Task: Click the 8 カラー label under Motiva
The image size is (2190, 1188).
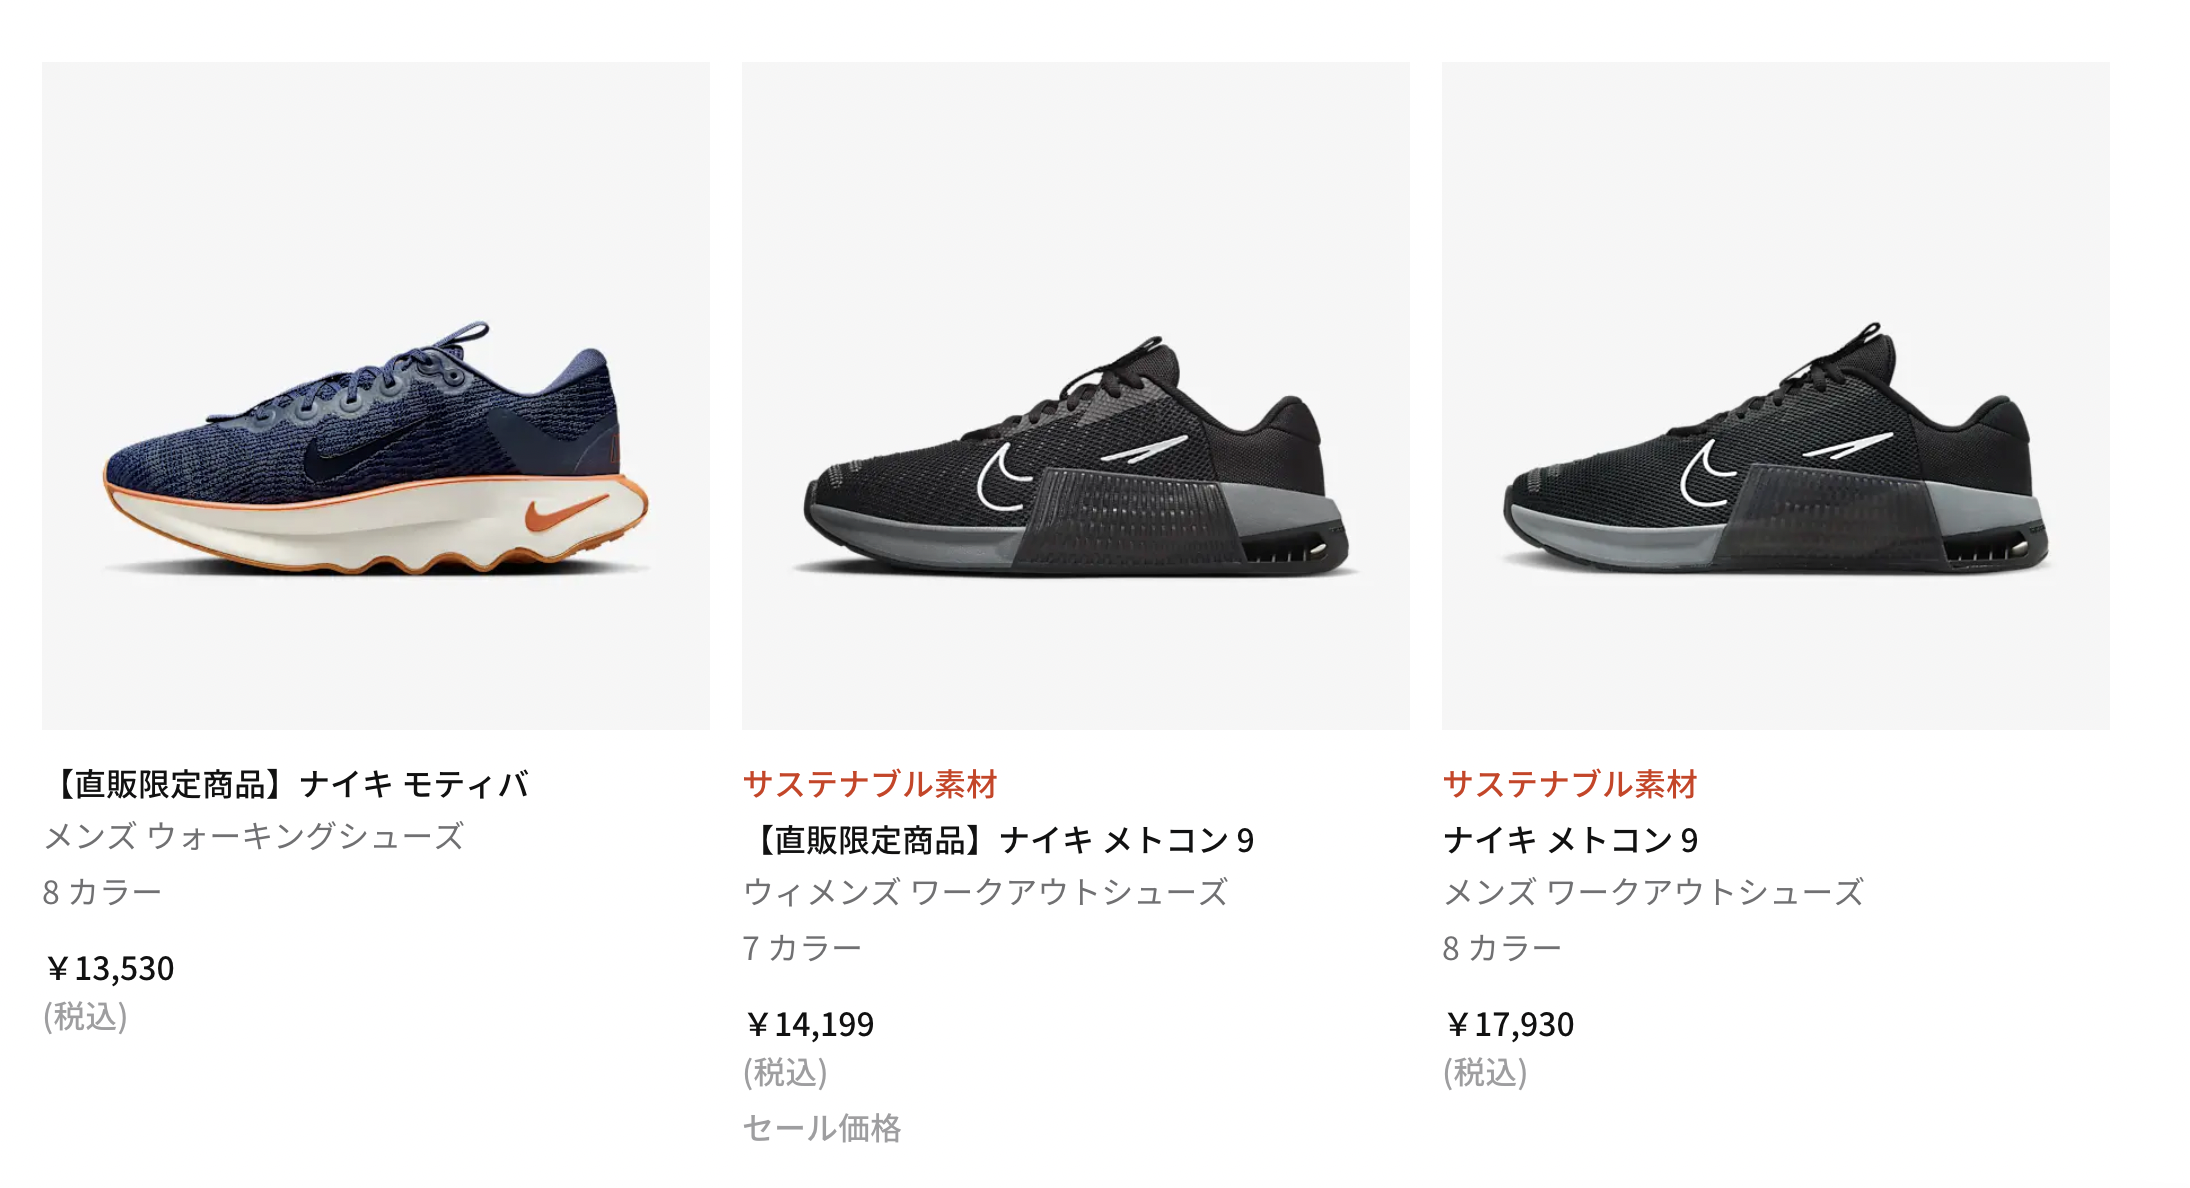Action: [x=102, y=892]
